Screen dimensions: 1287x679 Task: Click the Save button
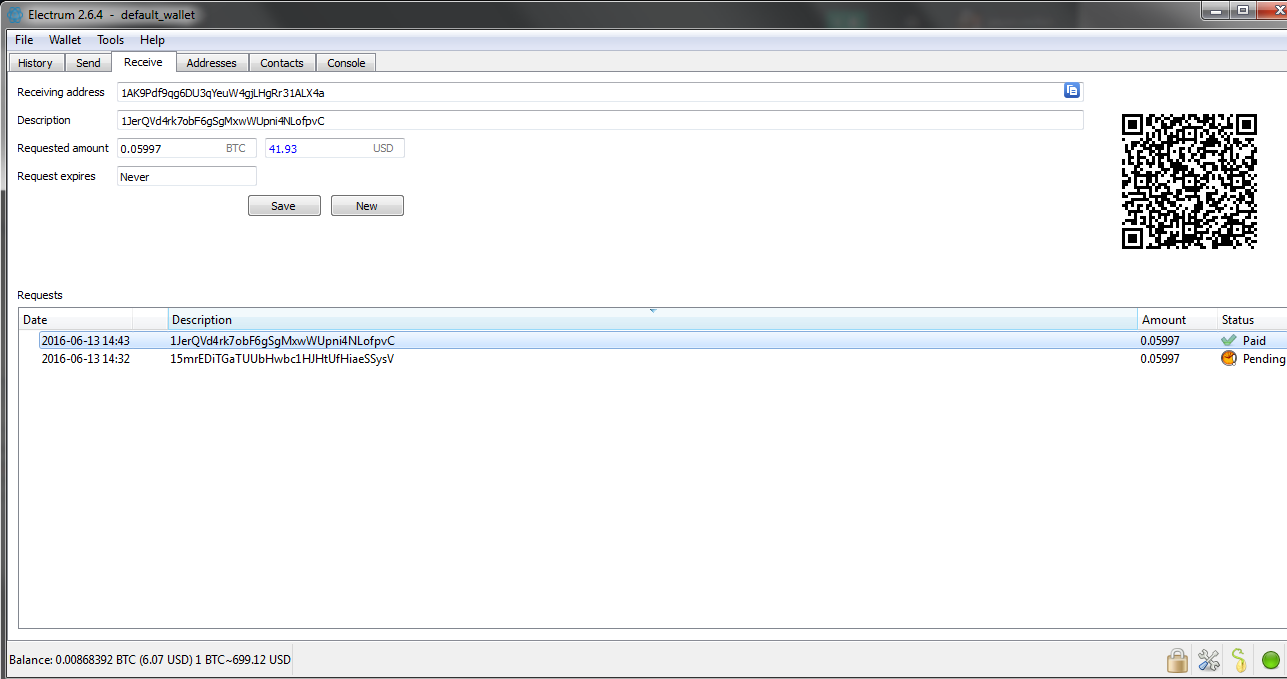(x=284, y=206)
